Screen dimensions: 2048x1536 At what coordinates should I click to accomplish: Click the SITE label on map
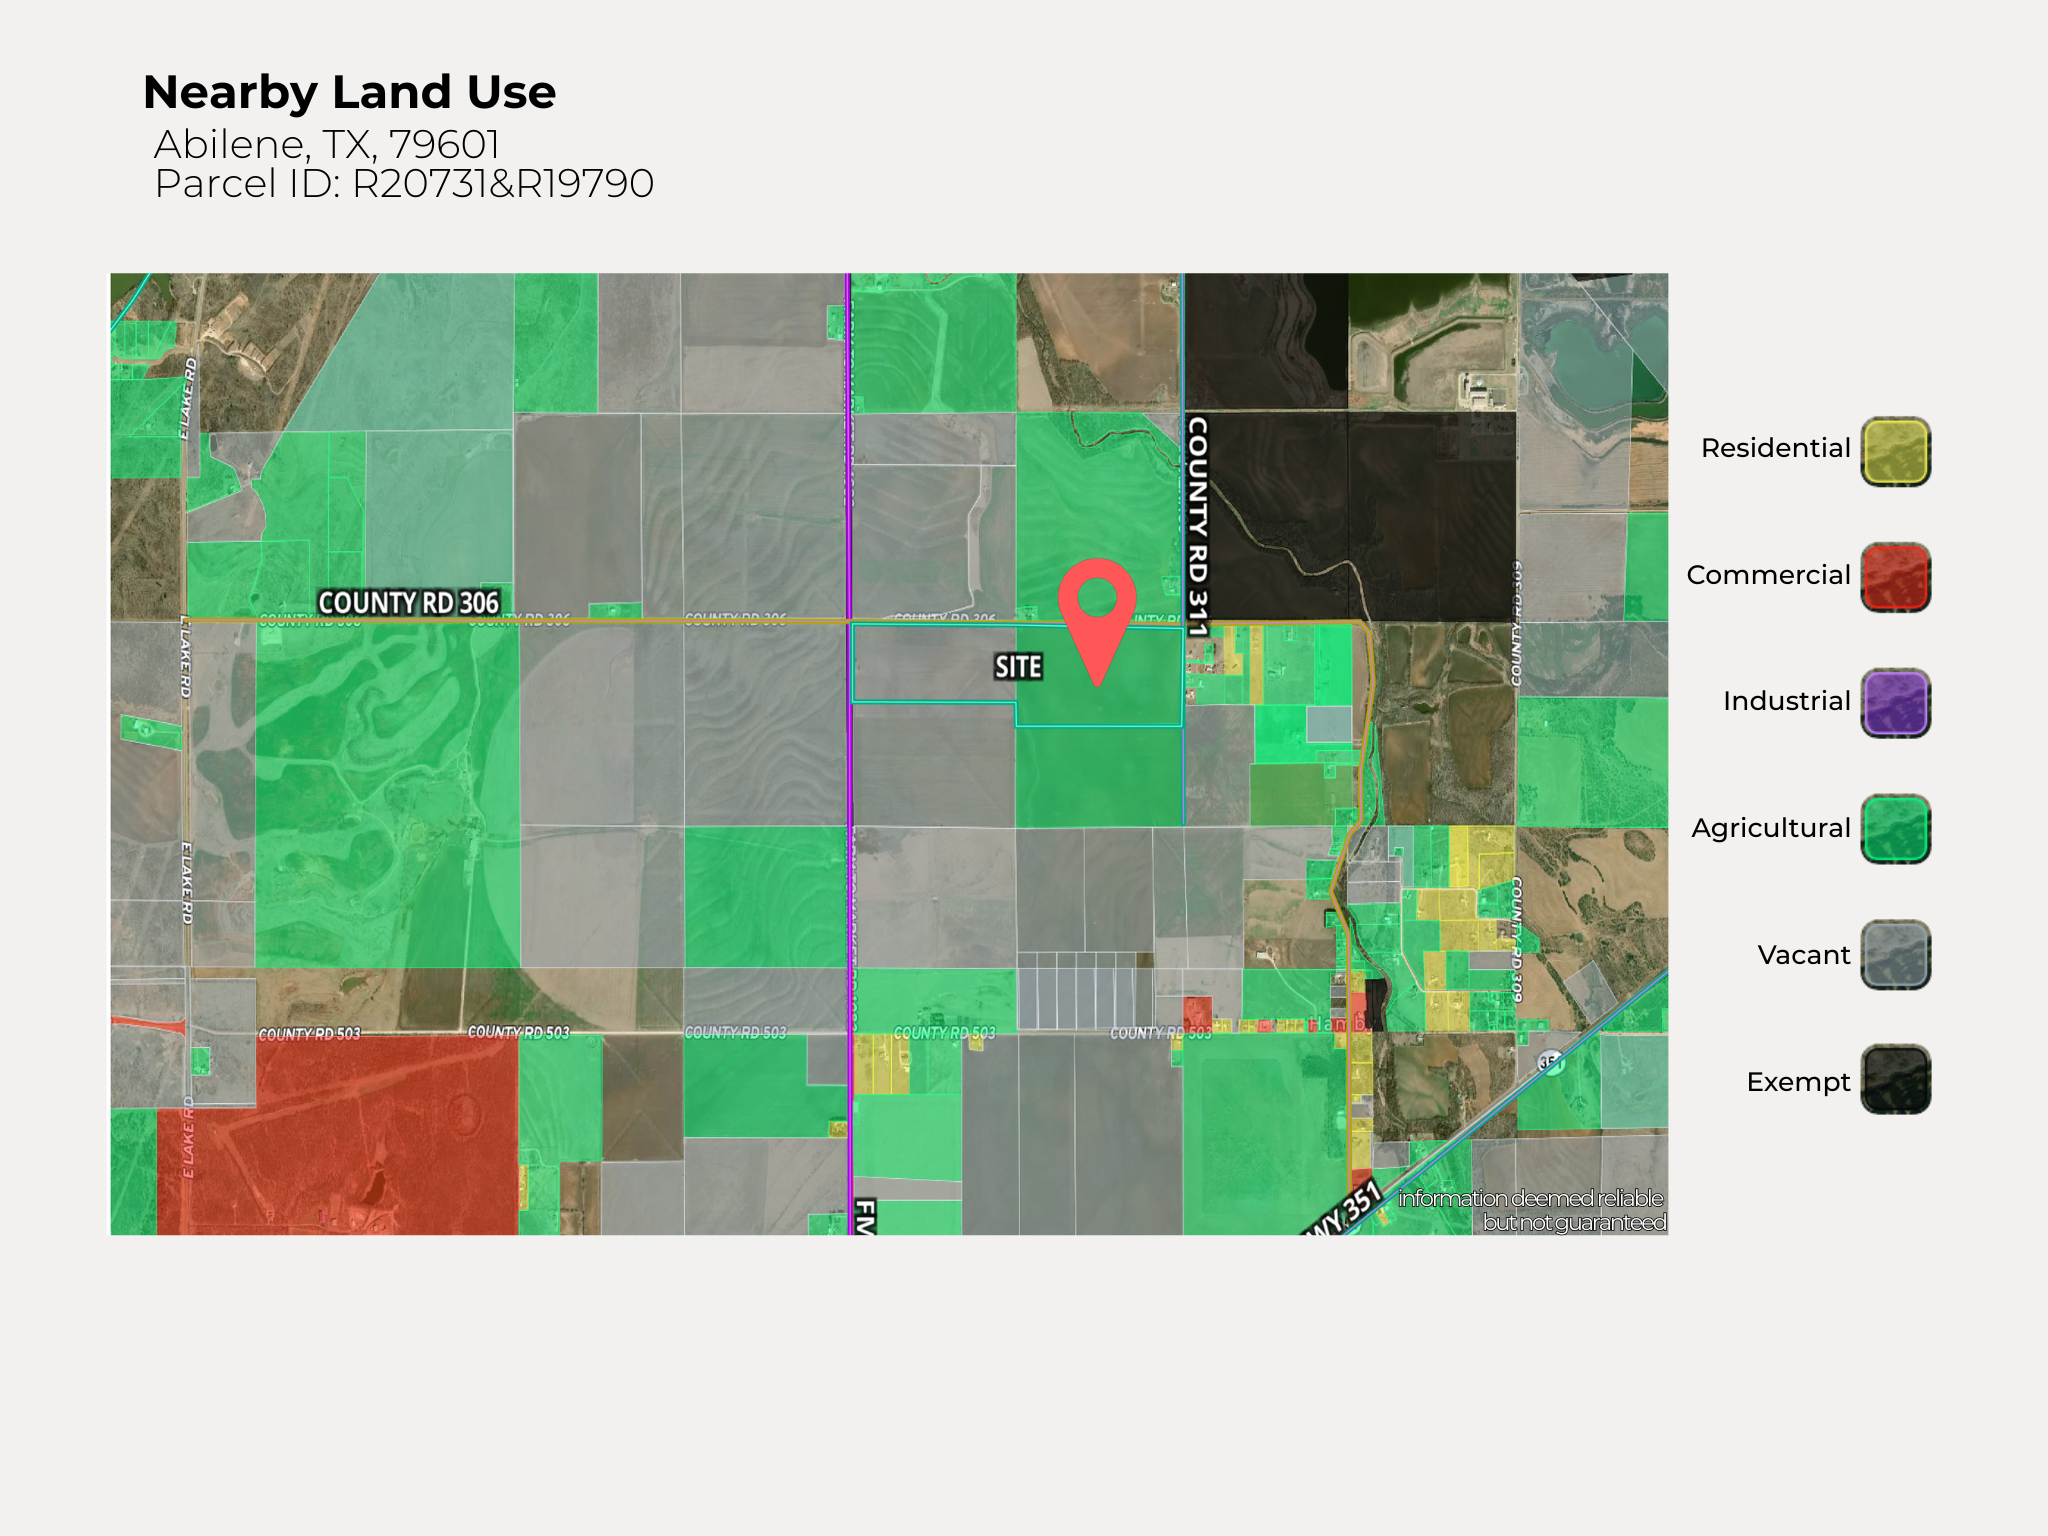coord(1018,667)
